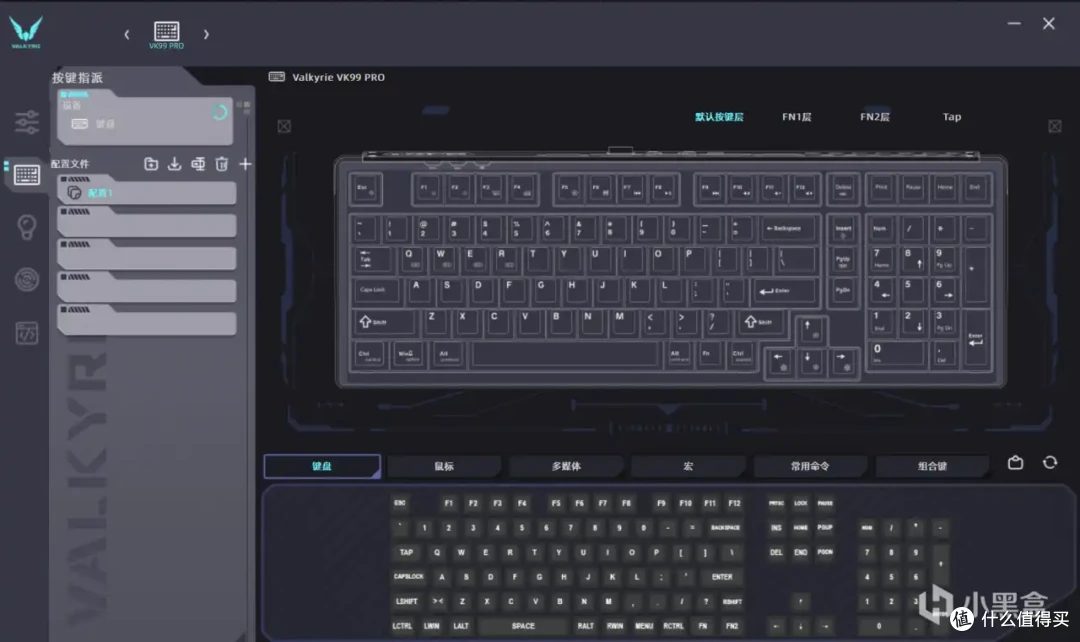Image resolution: width=1080 pixels, height=642 pixels.
Task: Select the up arrow key on diagram
Action: tap(811, 331)
